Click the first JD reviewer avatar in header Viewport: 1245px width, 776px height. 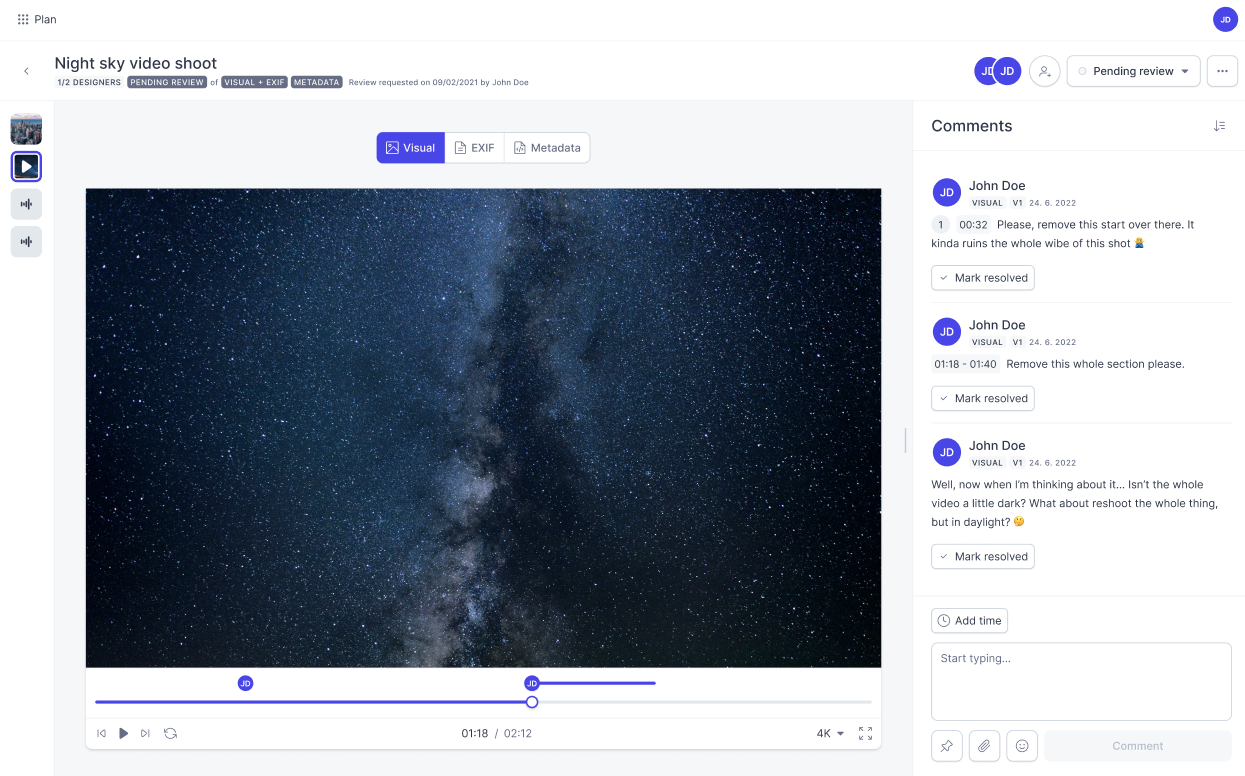tap(984, 71)
